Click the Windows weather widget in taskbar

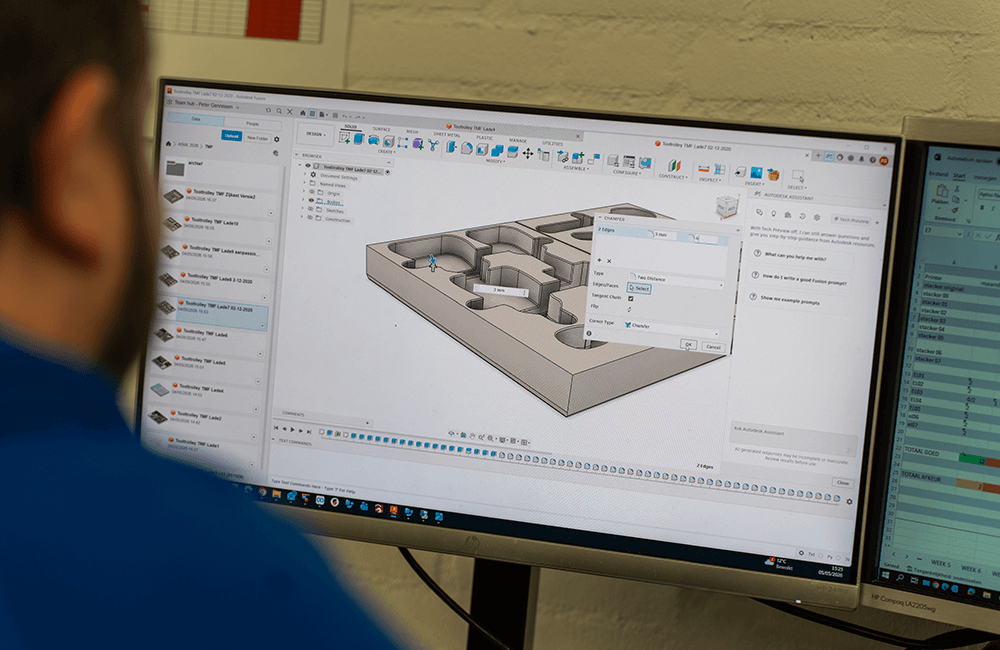point(779,563)
